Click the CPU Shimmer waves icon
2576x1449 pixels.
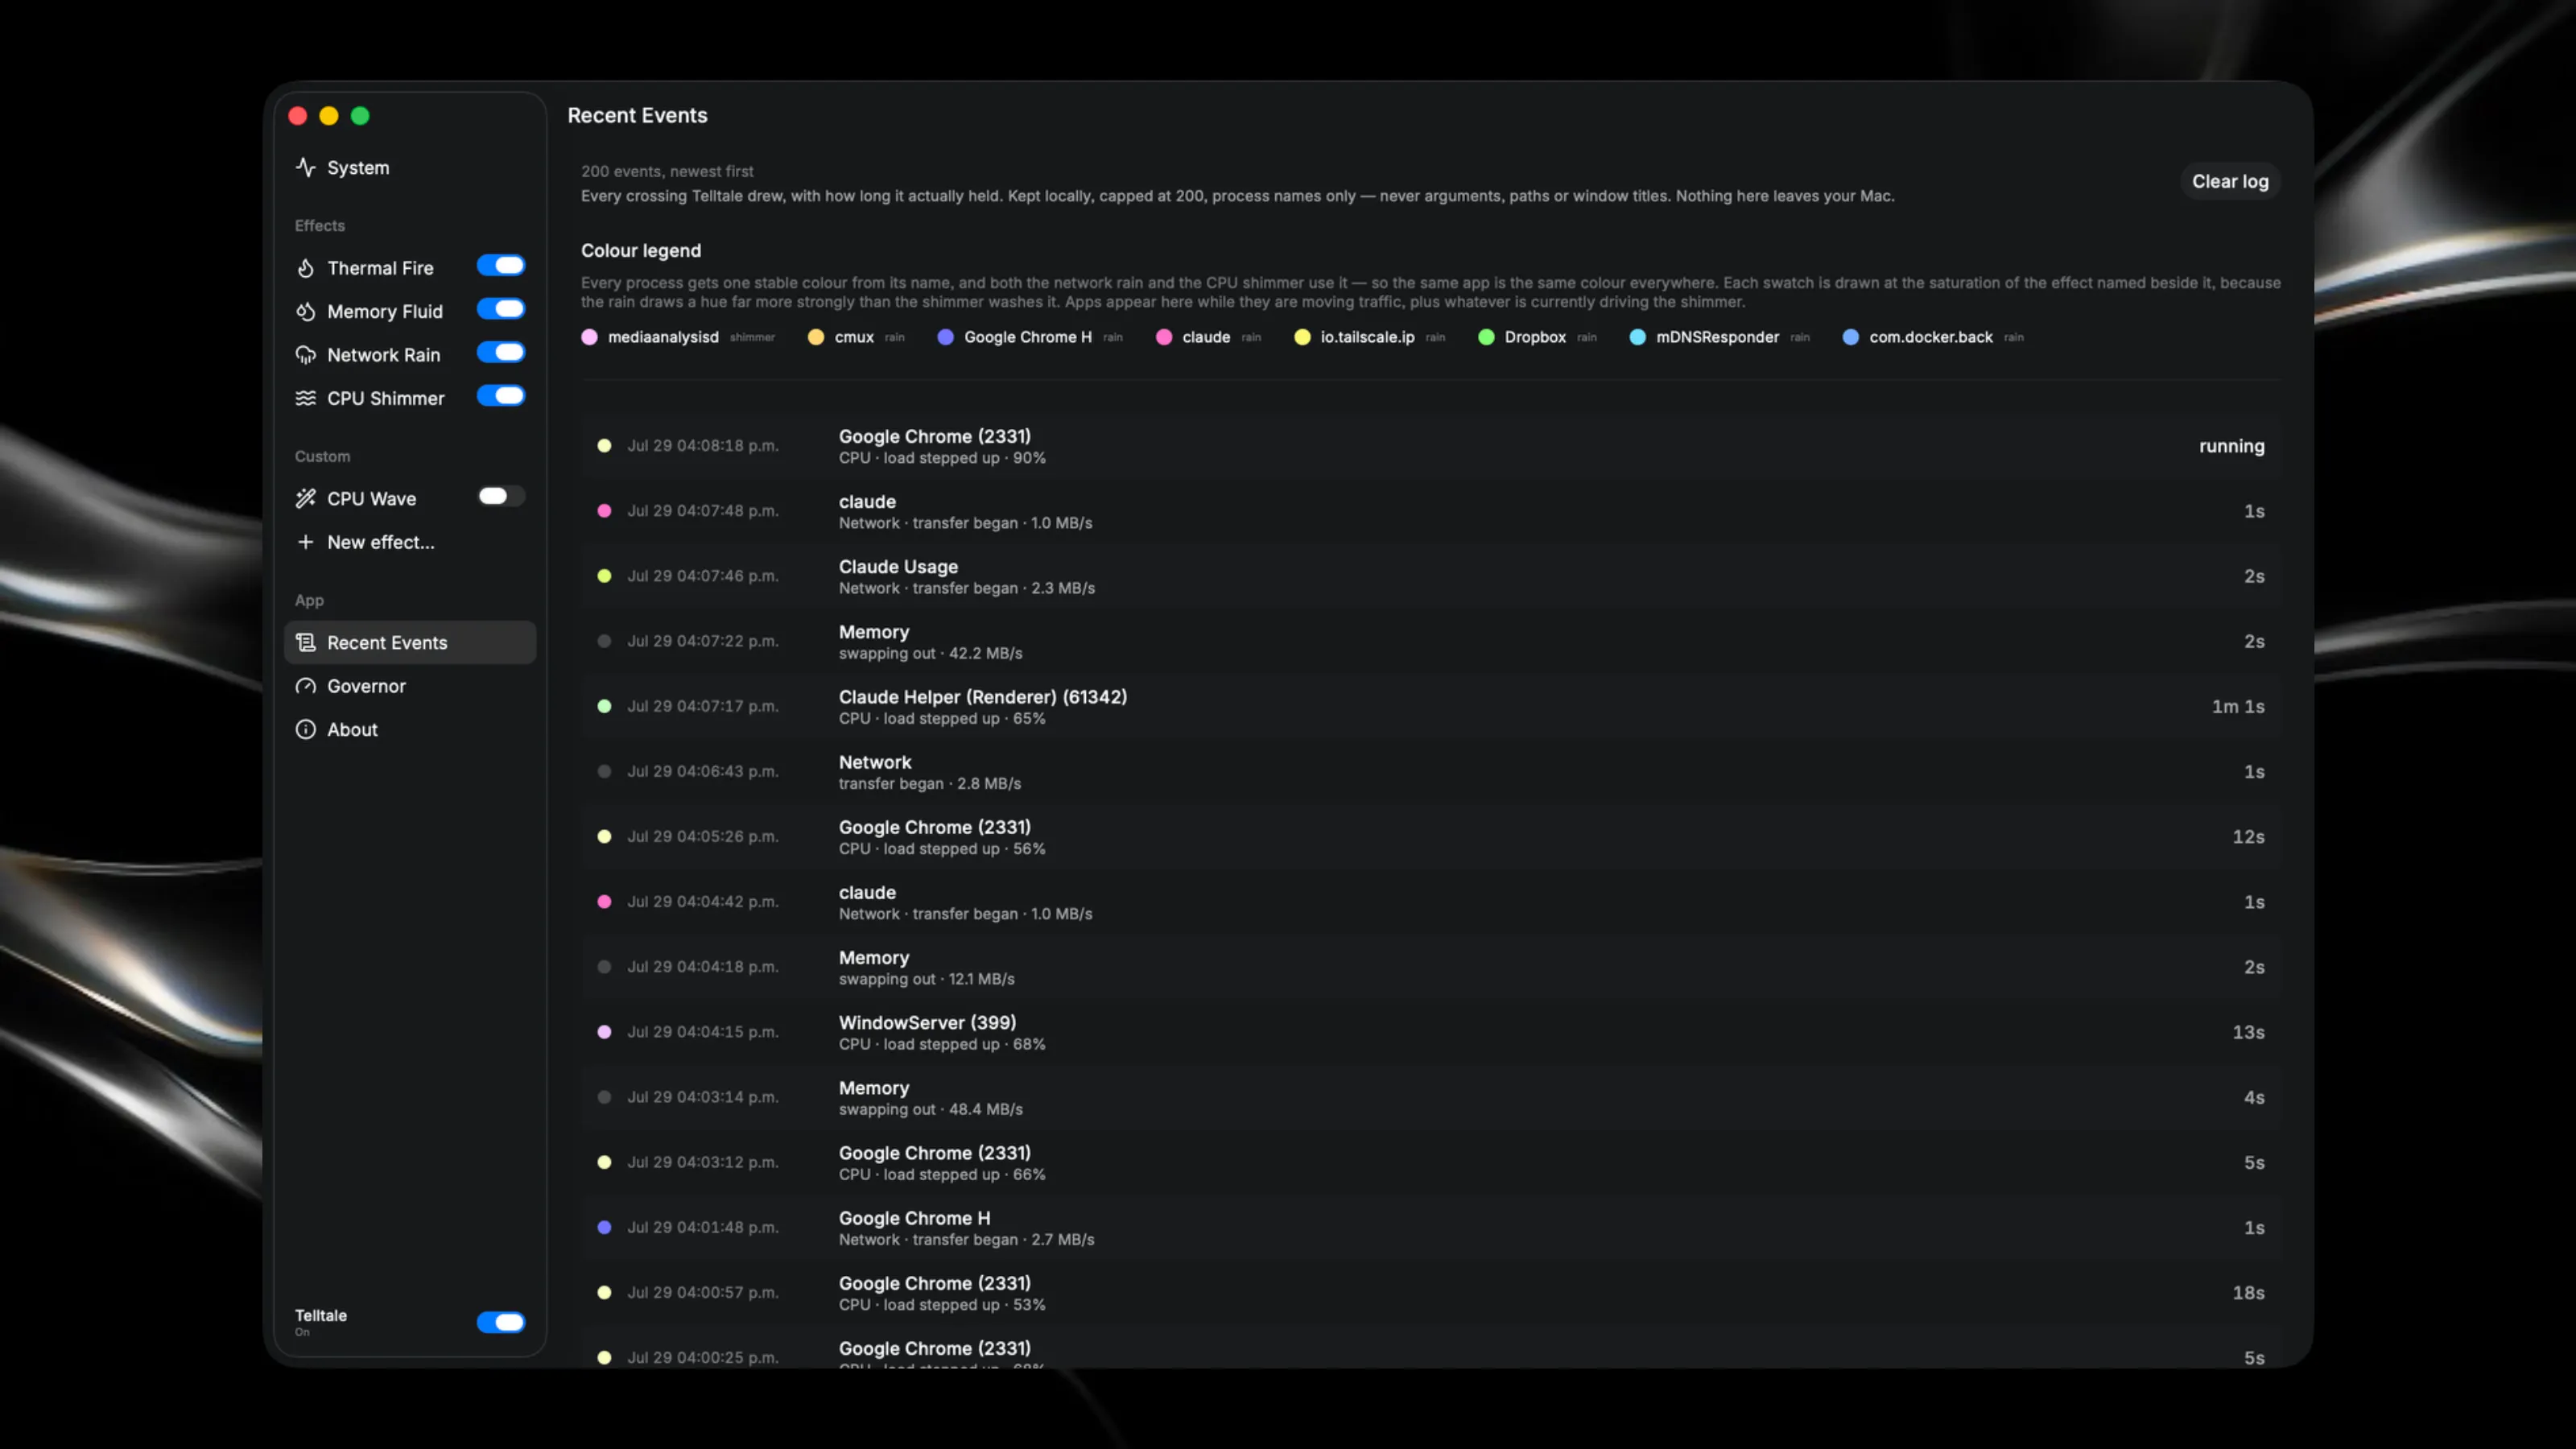pos(305,398)
